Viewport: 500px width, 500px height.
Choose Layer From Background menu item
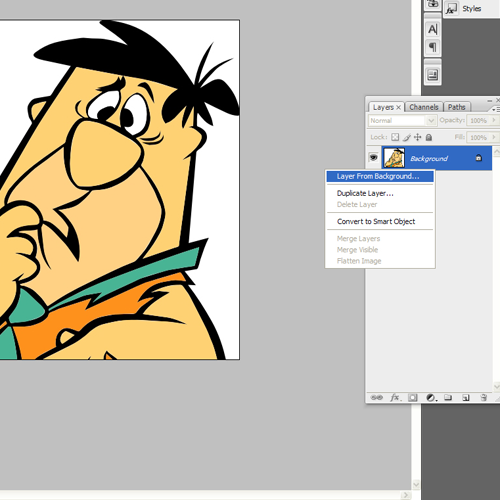[380, 176]
